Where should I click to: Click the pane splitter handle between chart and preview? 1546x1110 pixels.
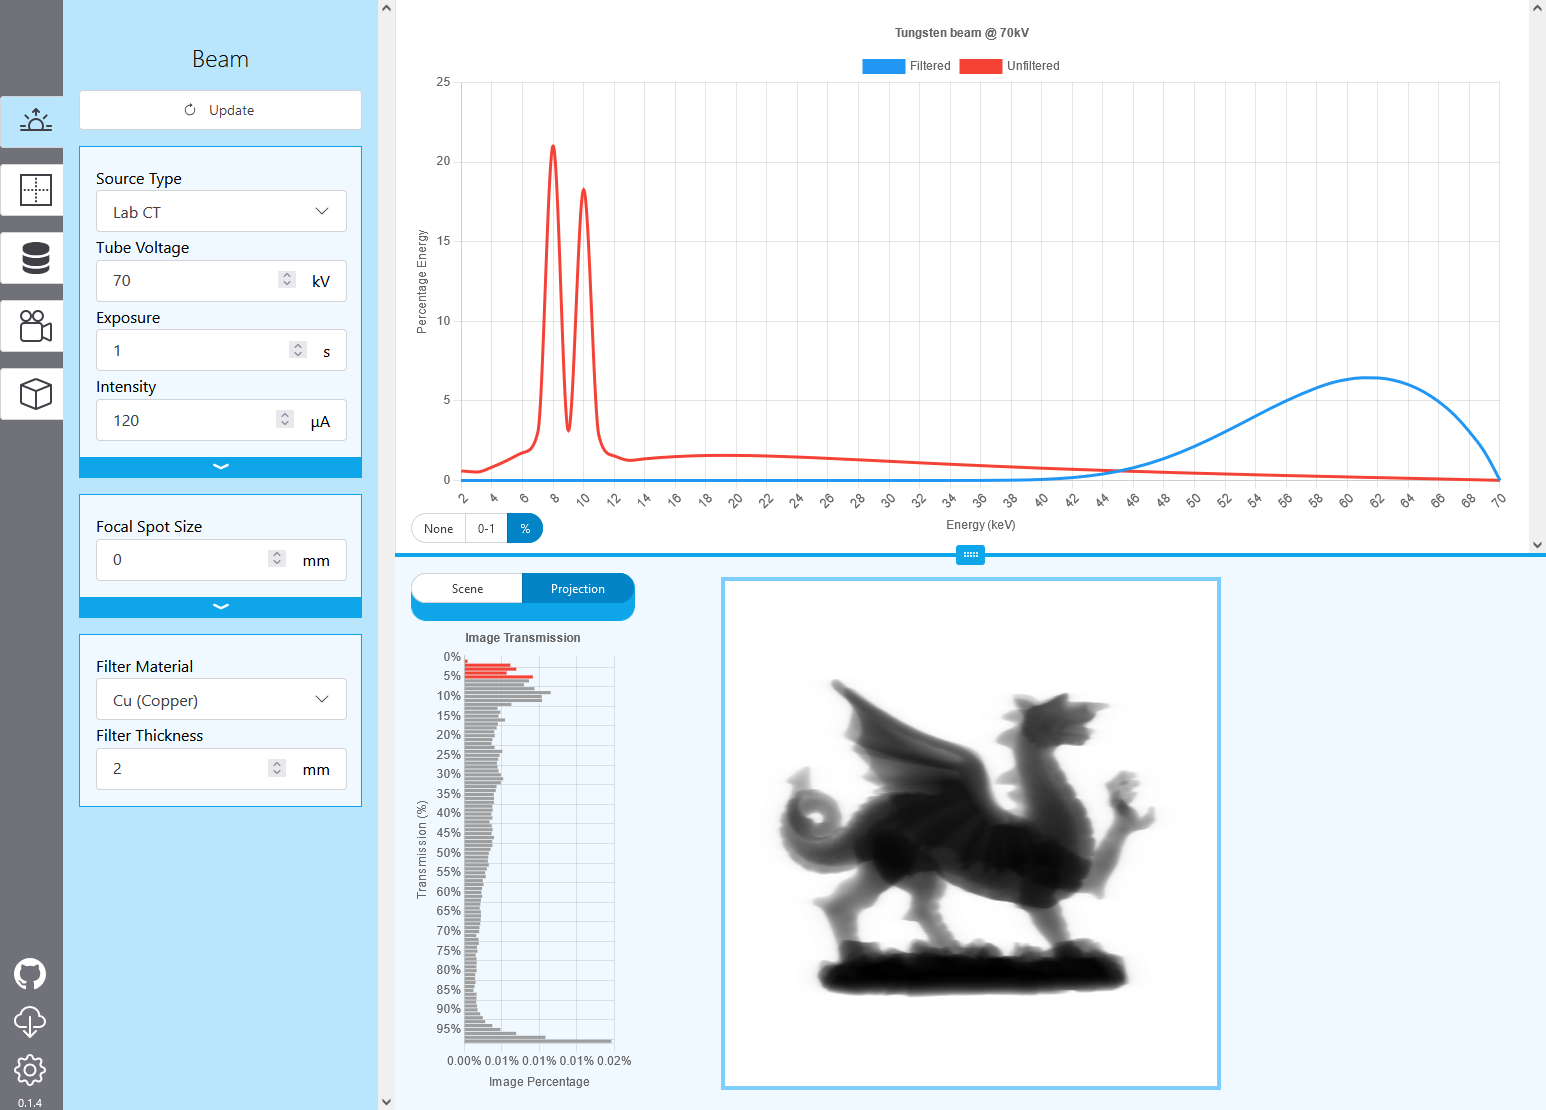coord(970,554)
